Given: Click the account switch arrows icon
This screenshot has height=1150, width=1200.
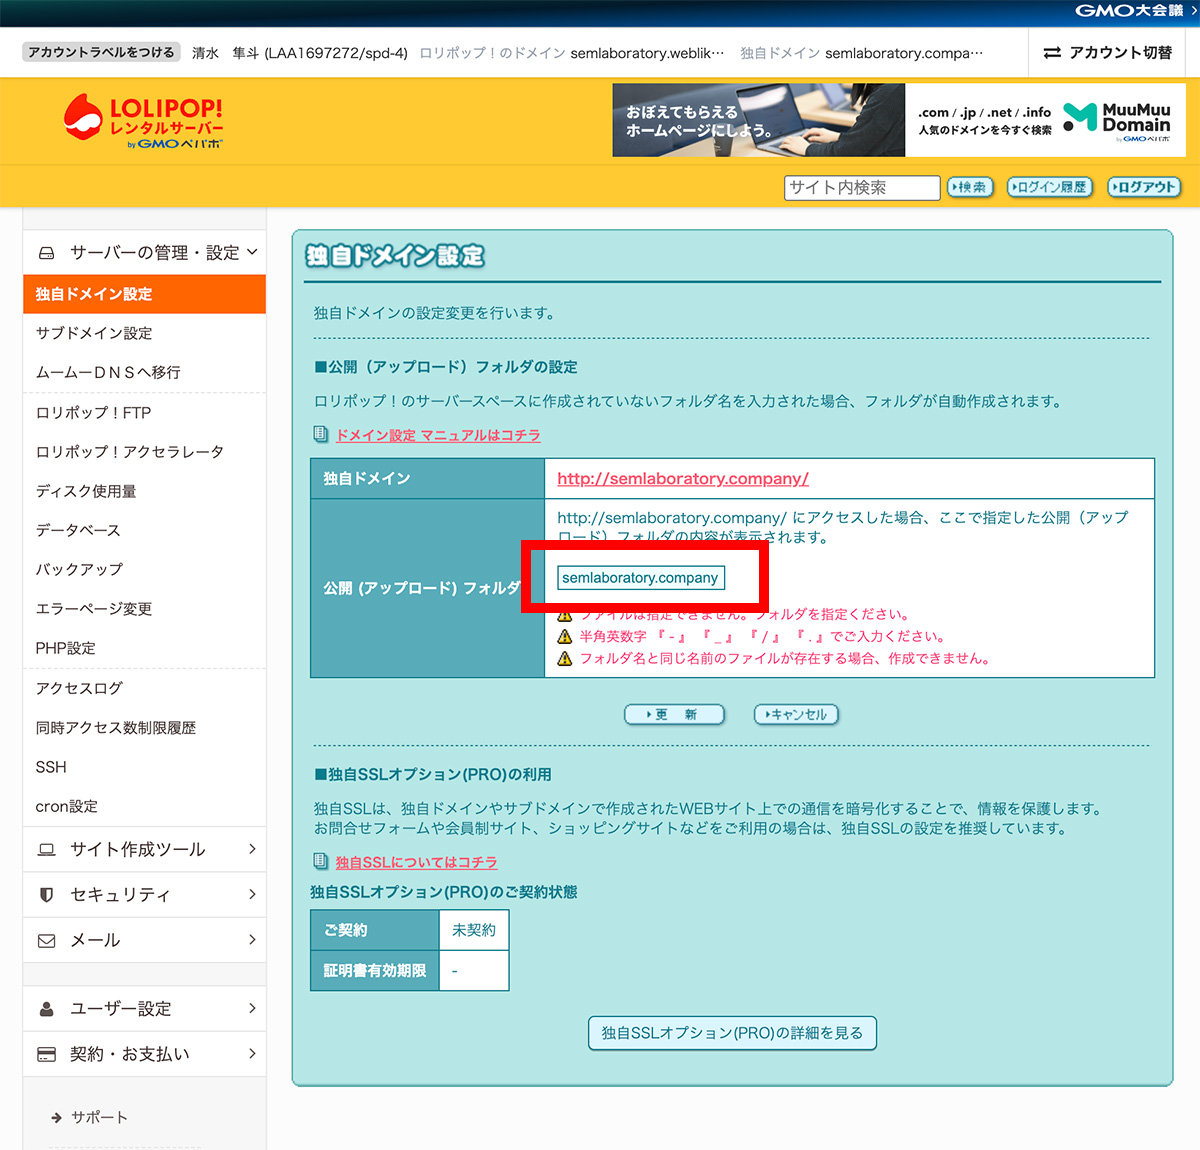Looking at the screenshot, I should [x=1053, y=52].
